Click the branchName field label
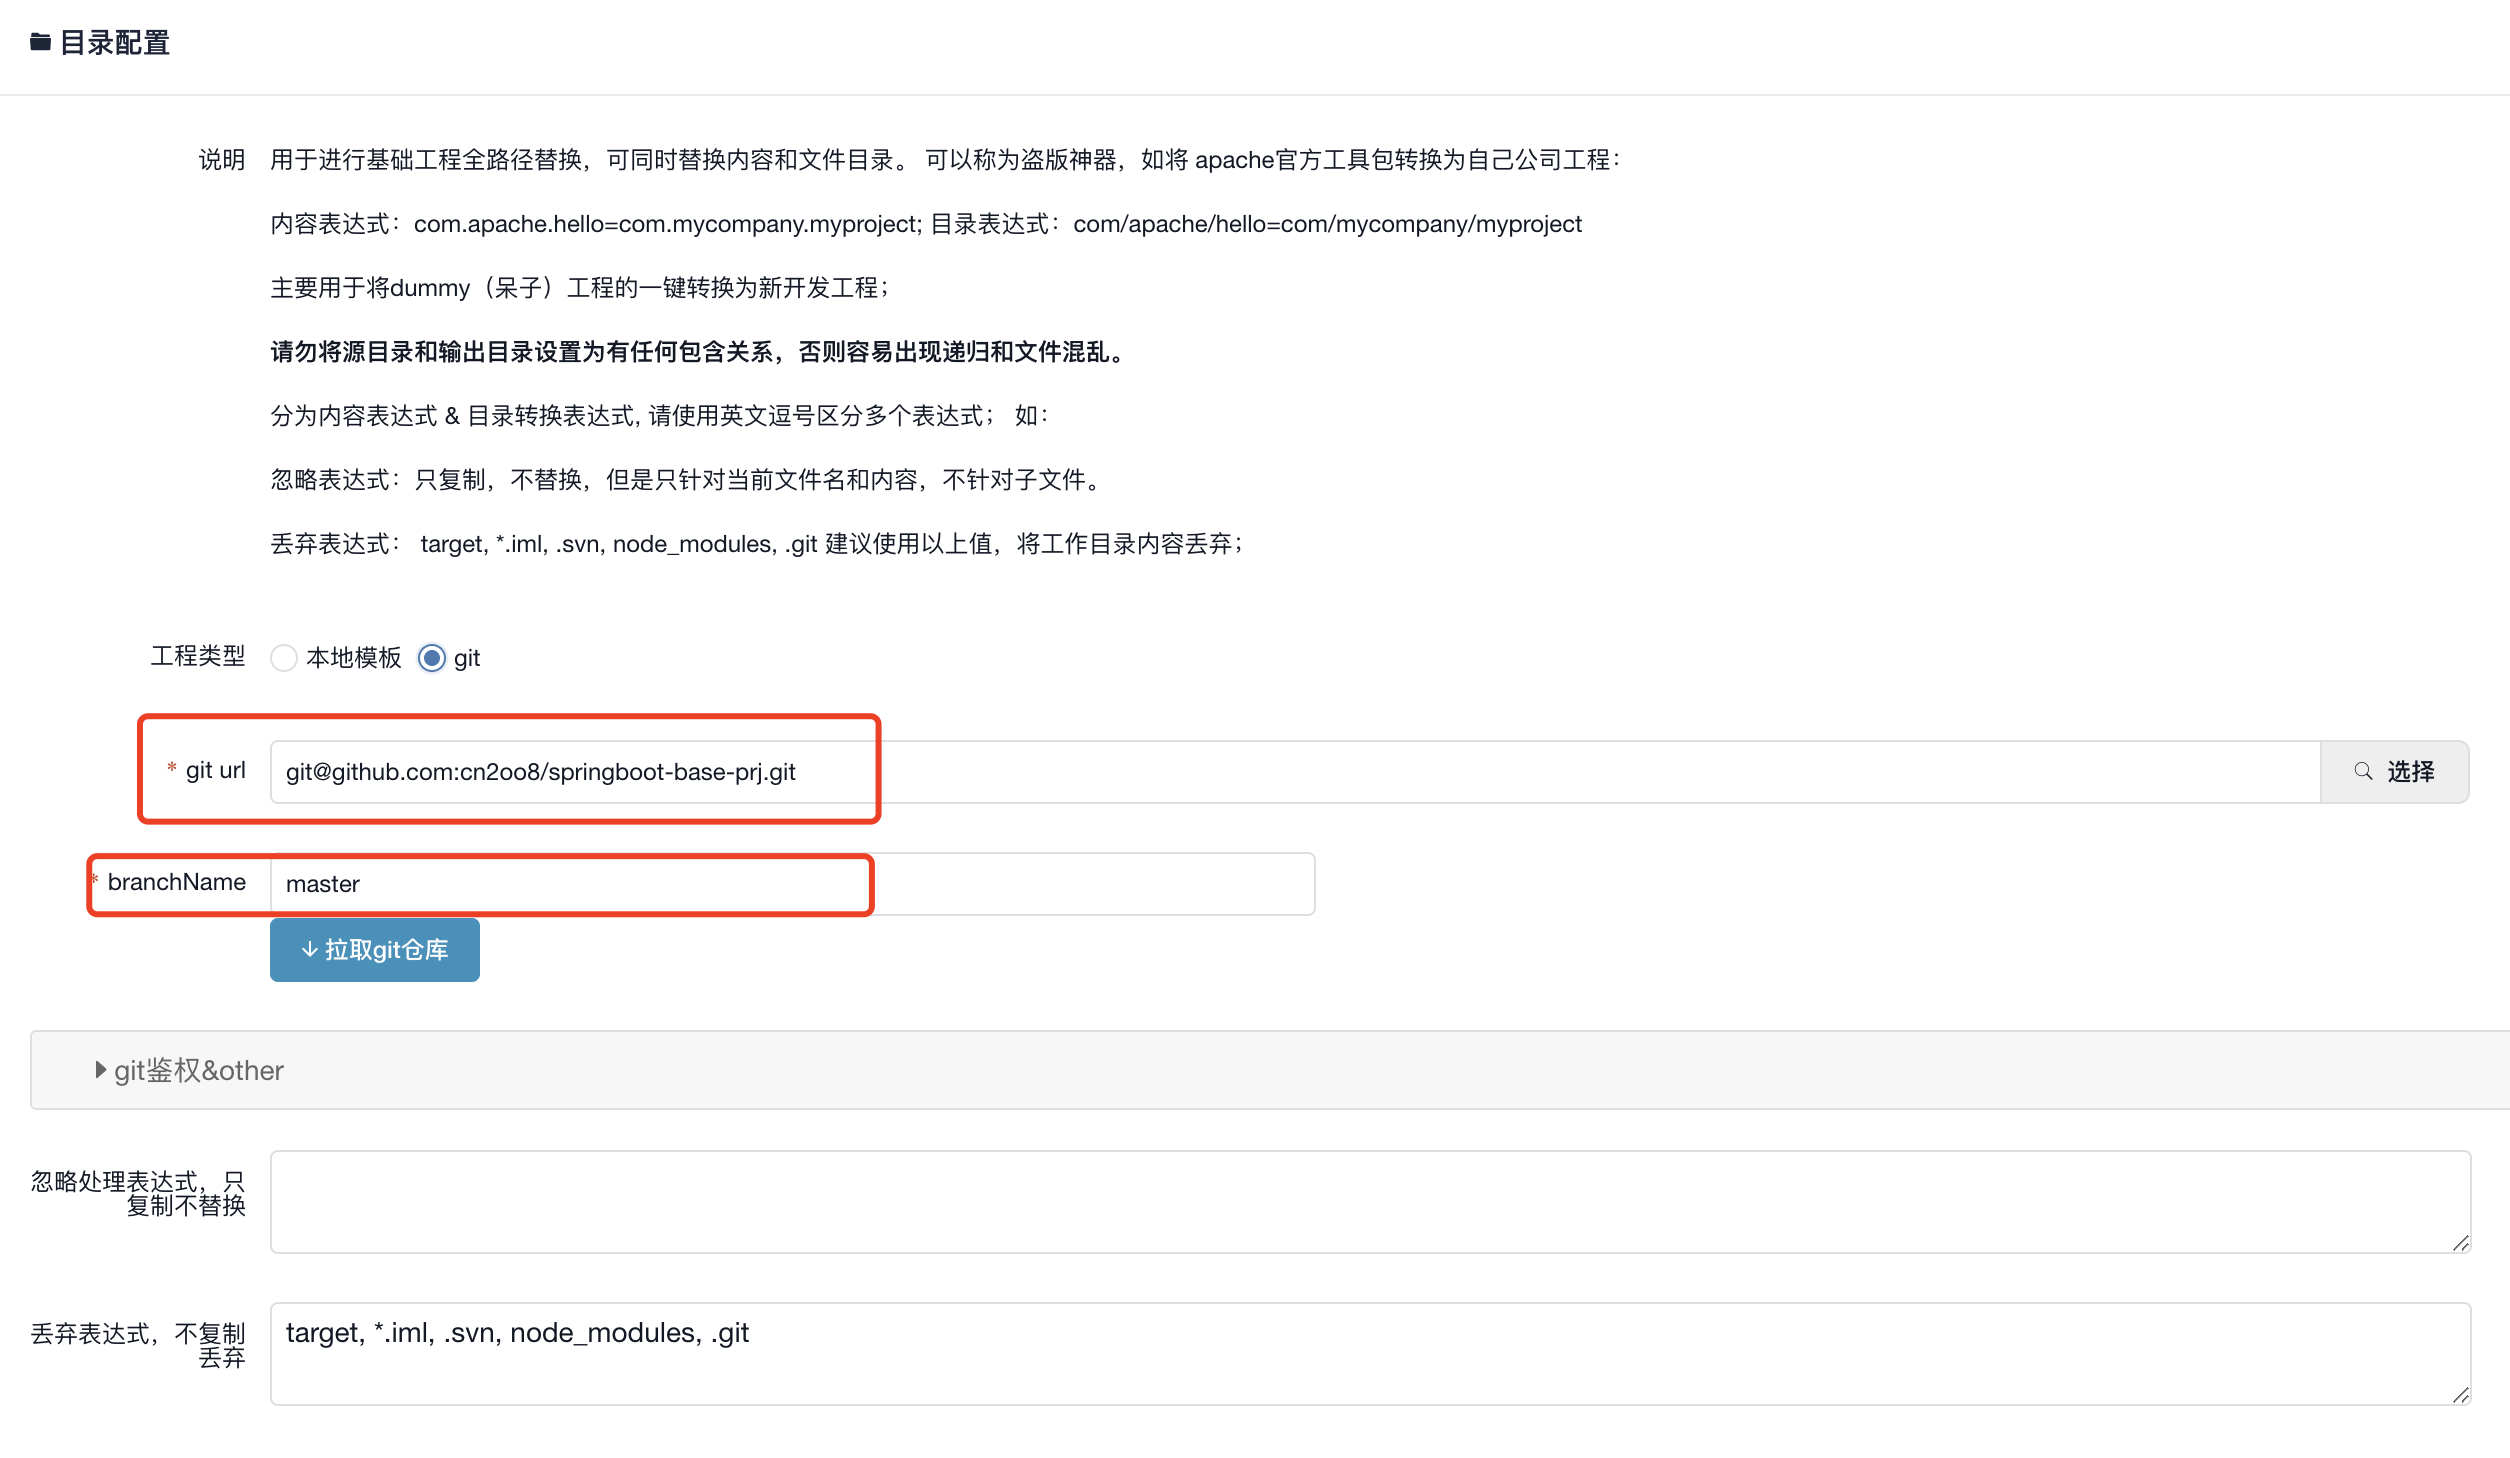The image size is (2510, 1458). click(x=176, y=882)
